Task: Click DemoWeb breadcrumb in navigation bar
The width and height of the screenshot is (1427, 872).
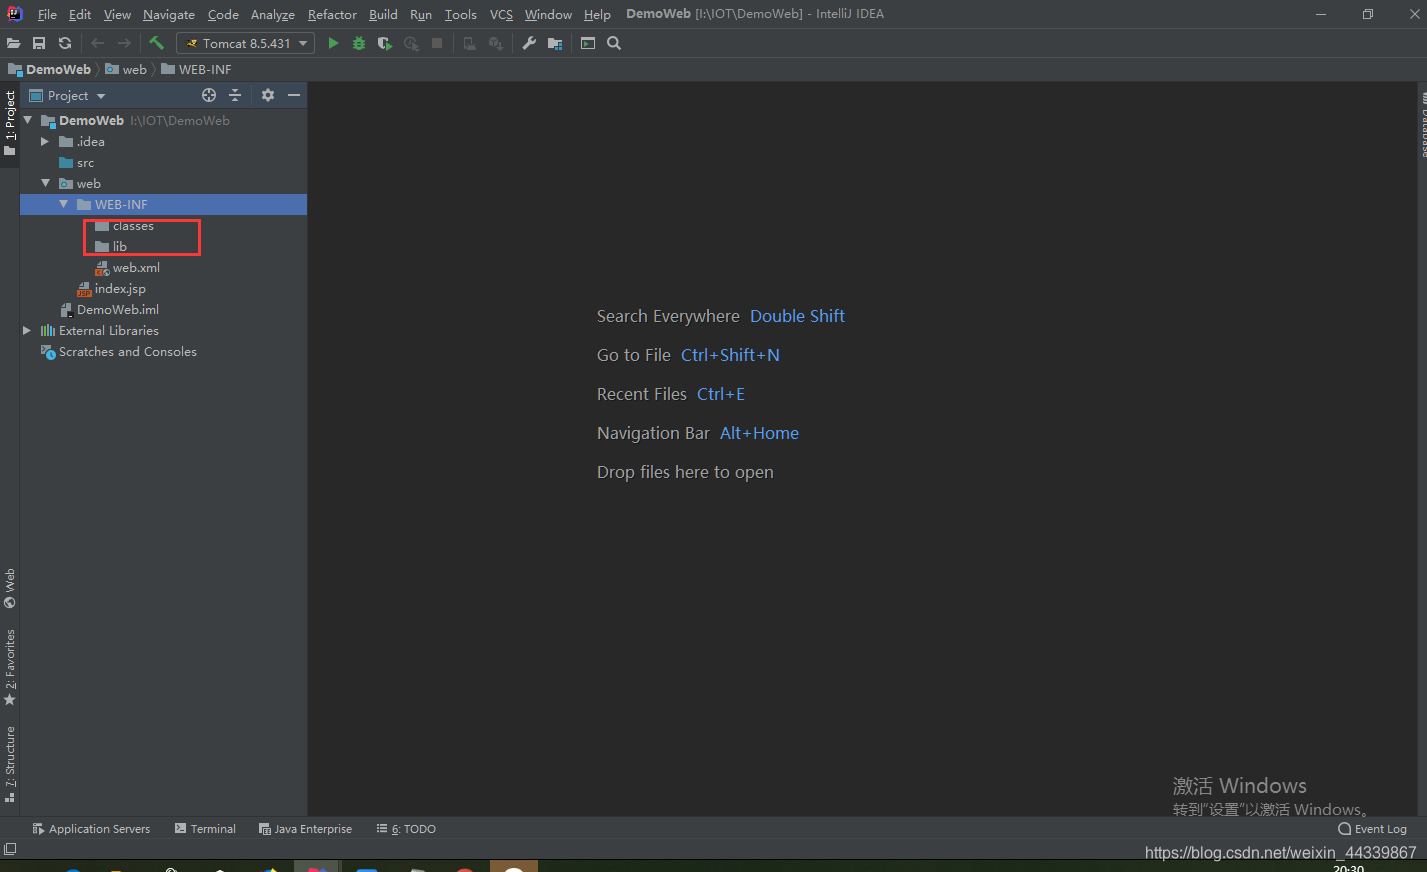Action: [x=50, y=69]
